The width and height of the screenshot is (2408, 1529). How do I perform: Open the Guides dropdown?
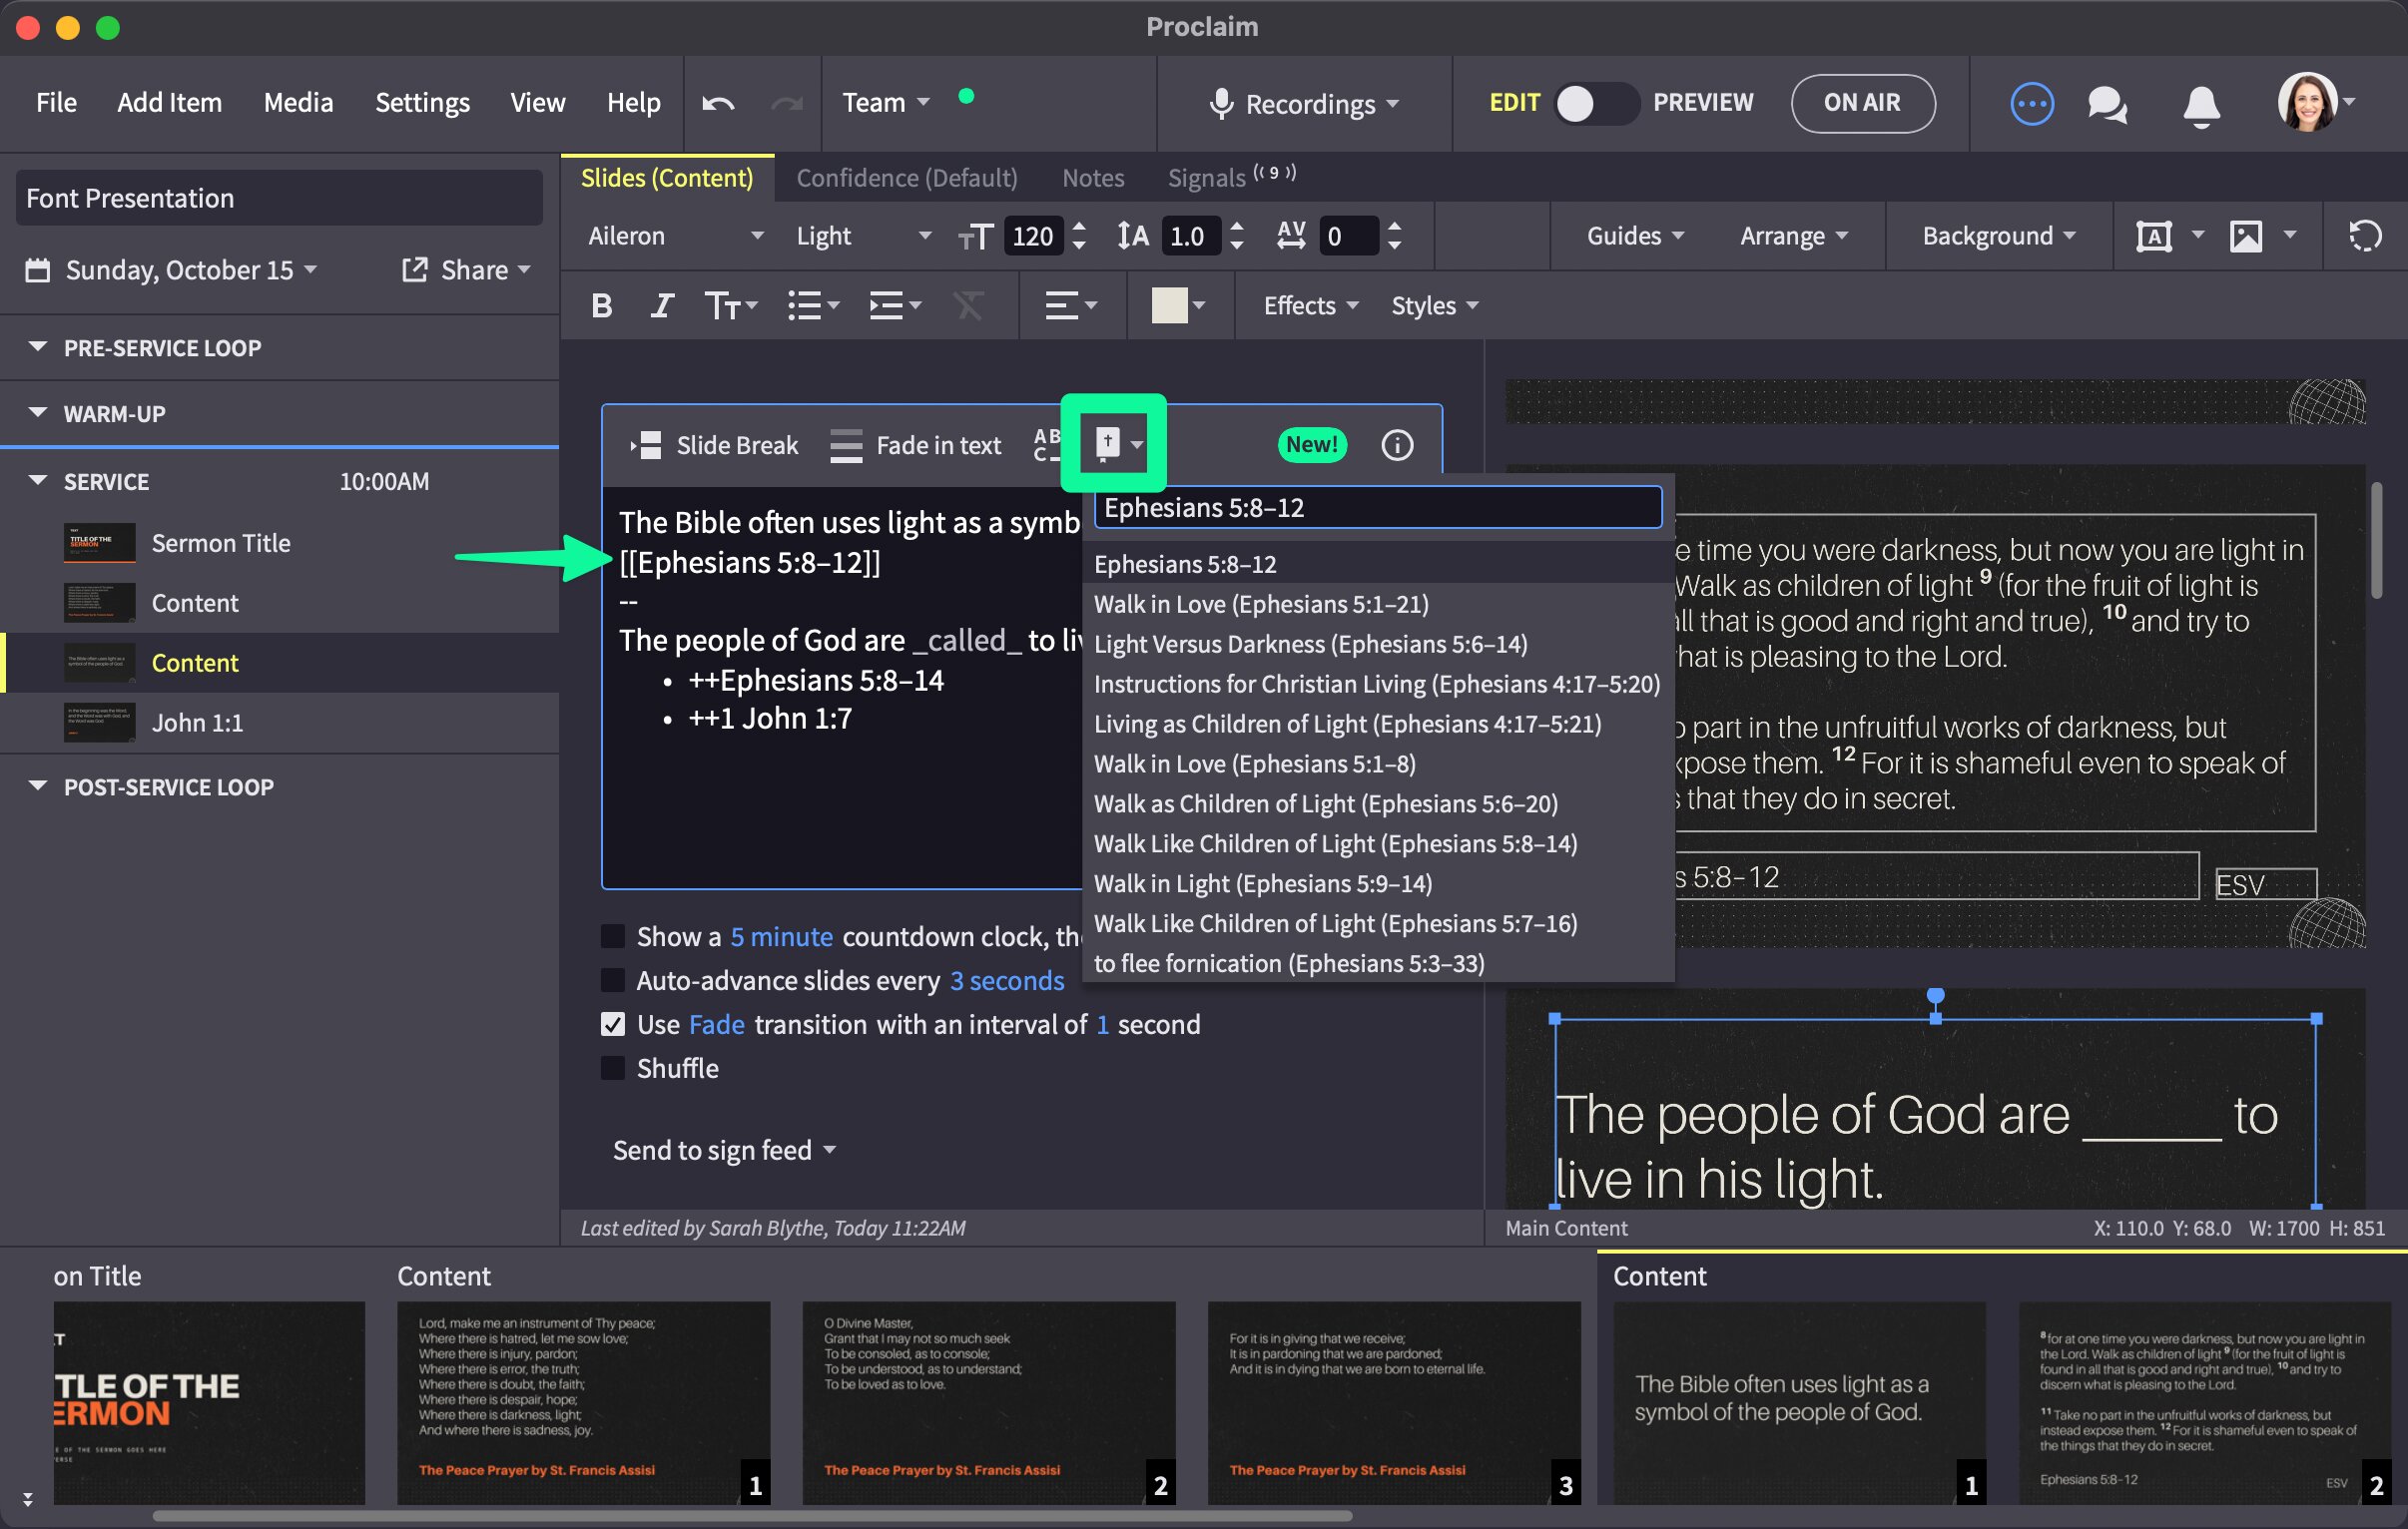coord(1636,237)
